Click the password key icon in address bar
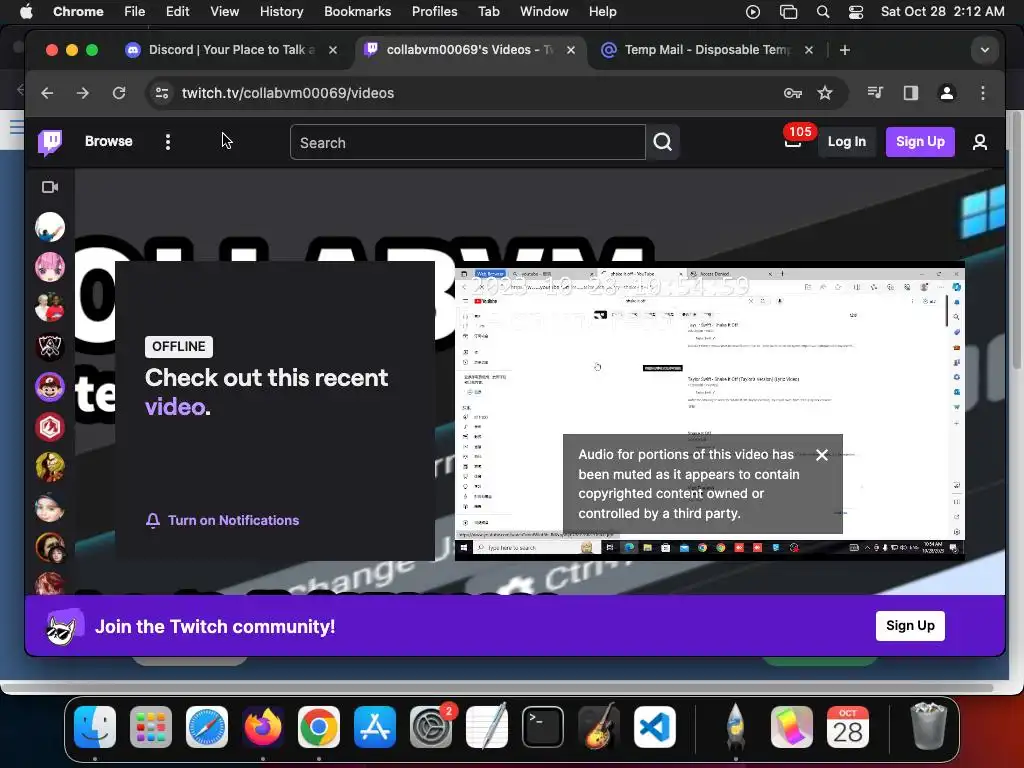 [x=793, y=93]
